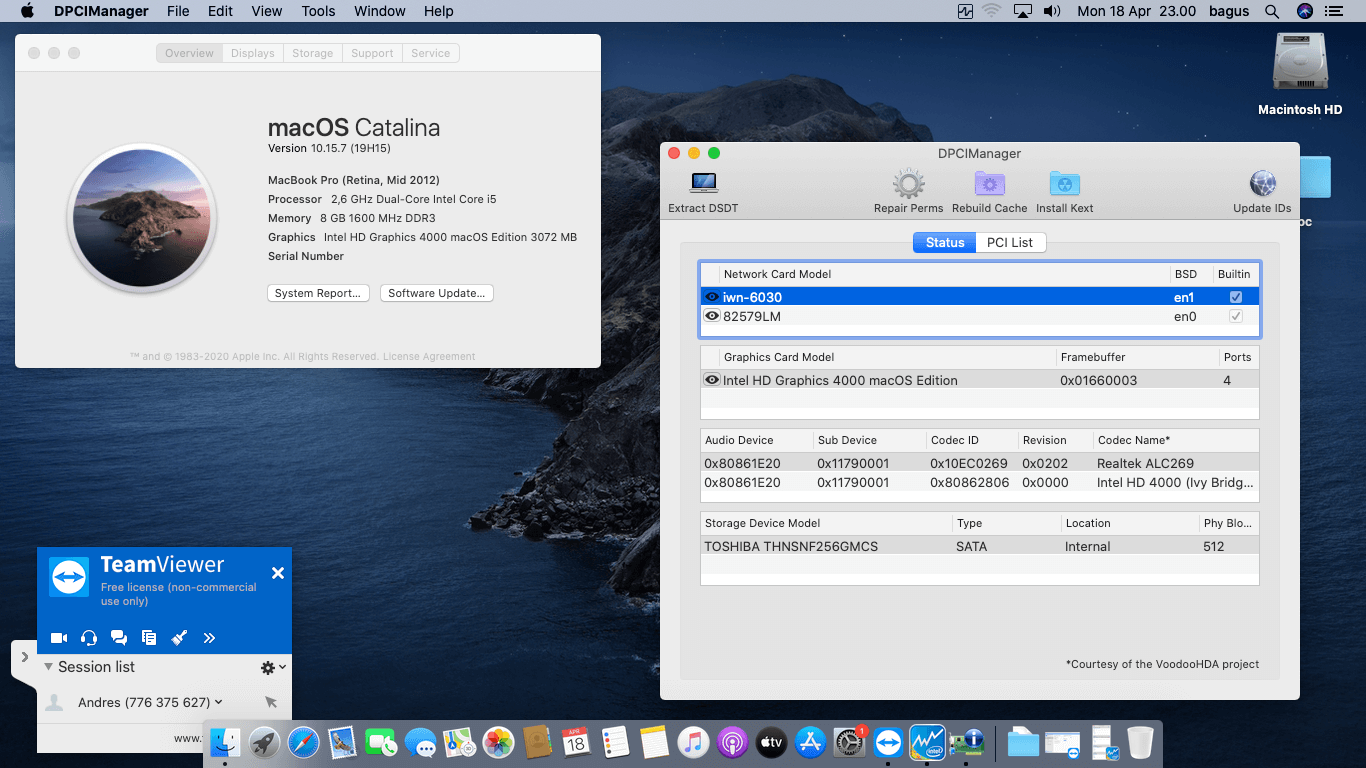Click TeamViewer icon in dock
Viewport: 1366px width, 768px height.
(x=888, y=742)
